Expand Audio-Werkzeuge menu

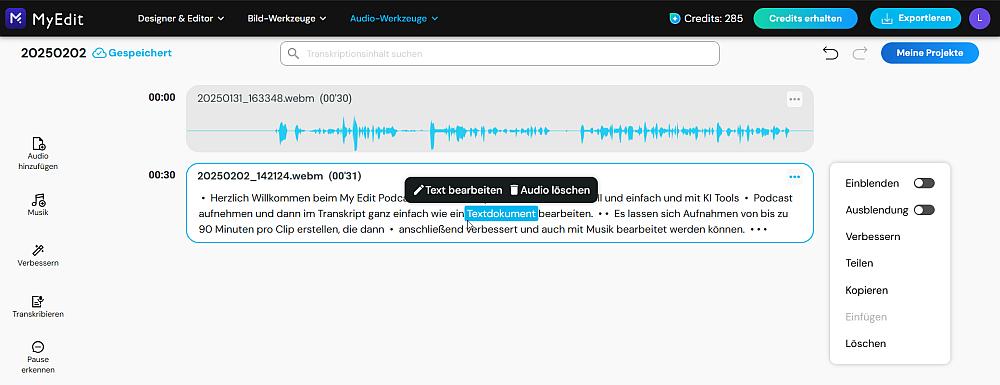[x=394, y=18]
